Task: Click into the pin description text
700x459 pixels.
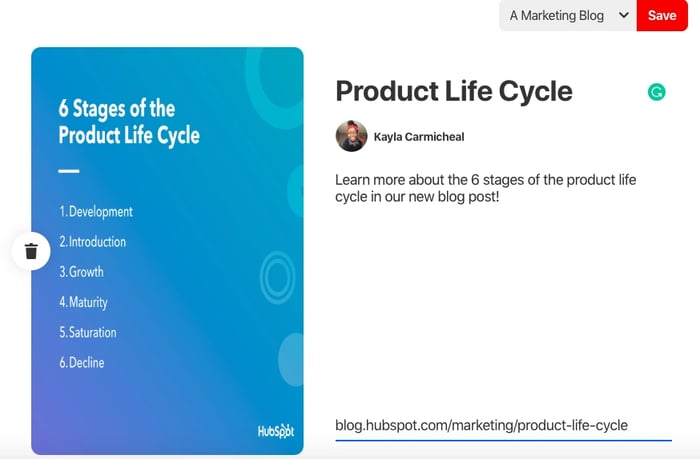Action: click(485, 188)
